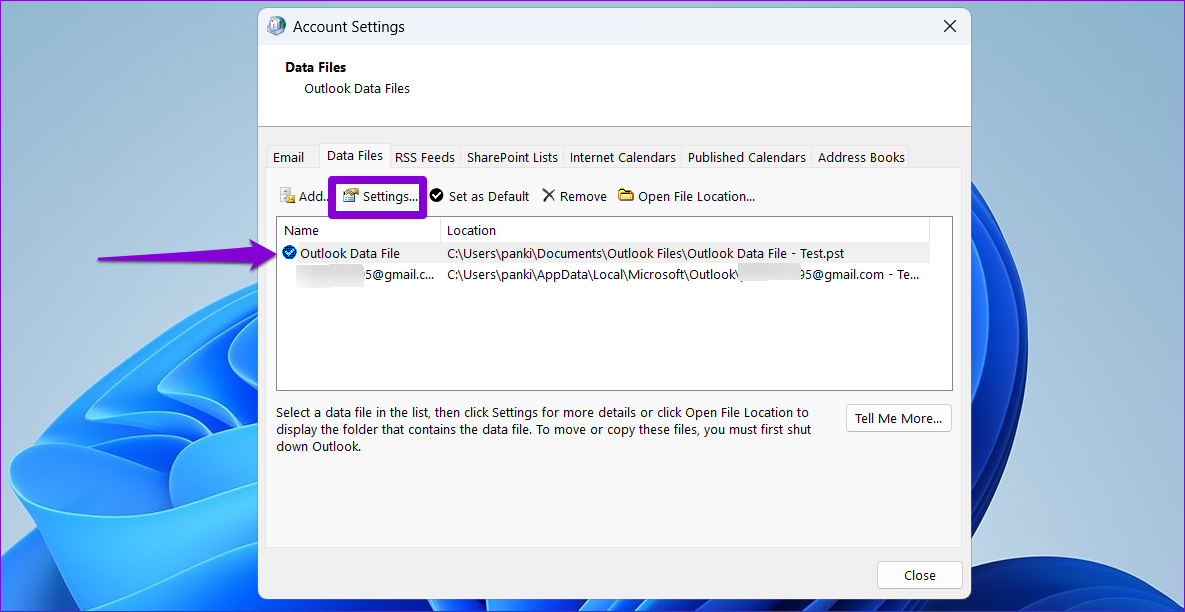Click the default checkmark beside Outlook Data File
1185x612 pixels.
[x=289, y=253]
